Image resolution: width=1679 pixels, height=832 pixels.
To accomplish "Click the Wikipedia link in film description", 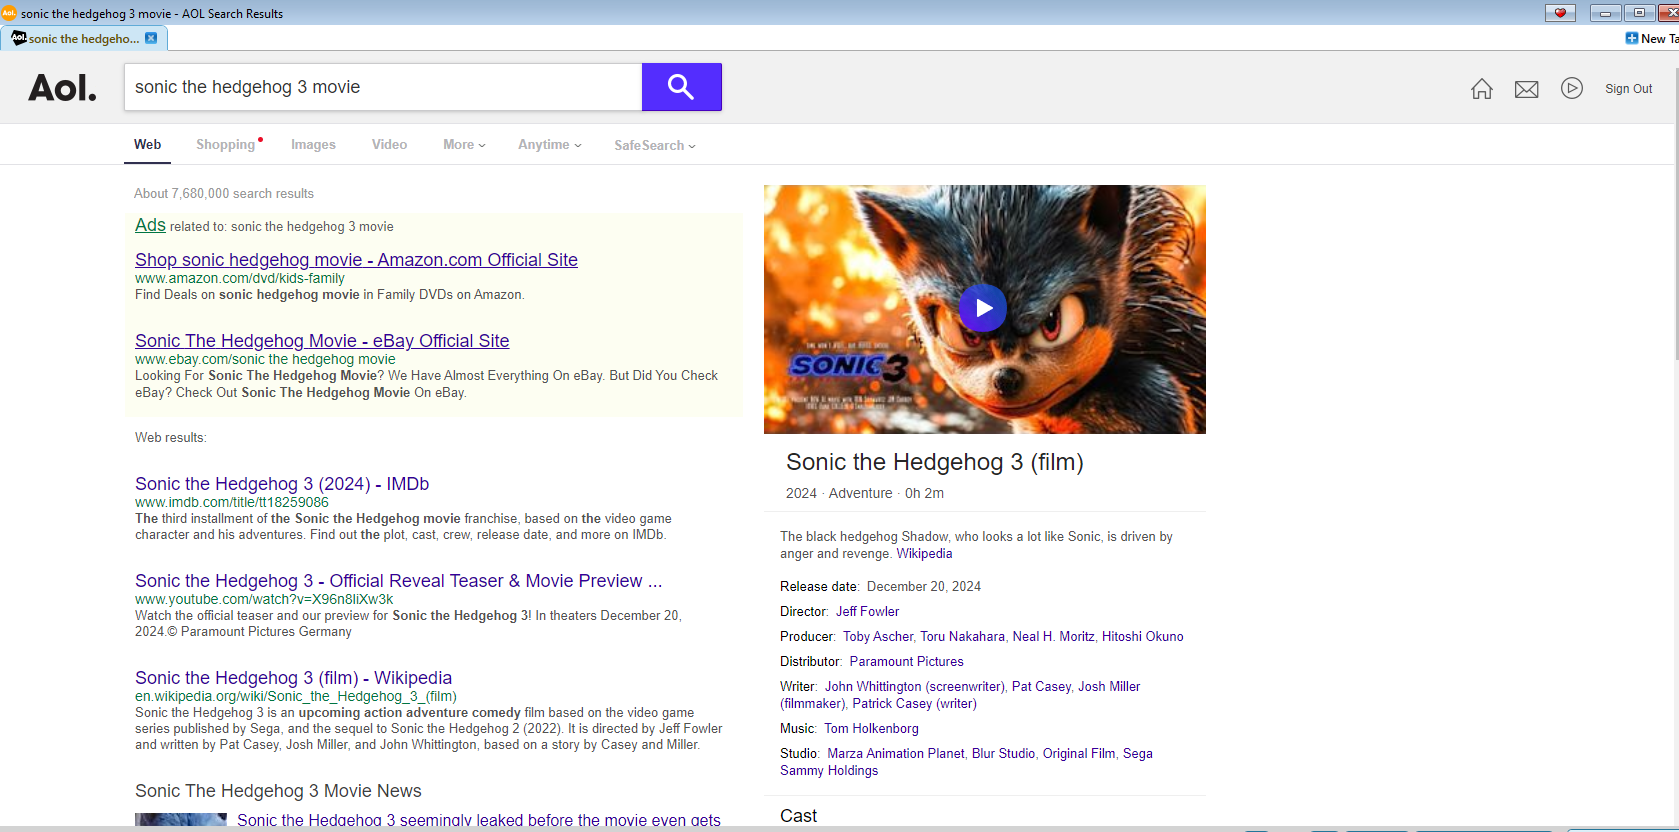I will [924, 553].
